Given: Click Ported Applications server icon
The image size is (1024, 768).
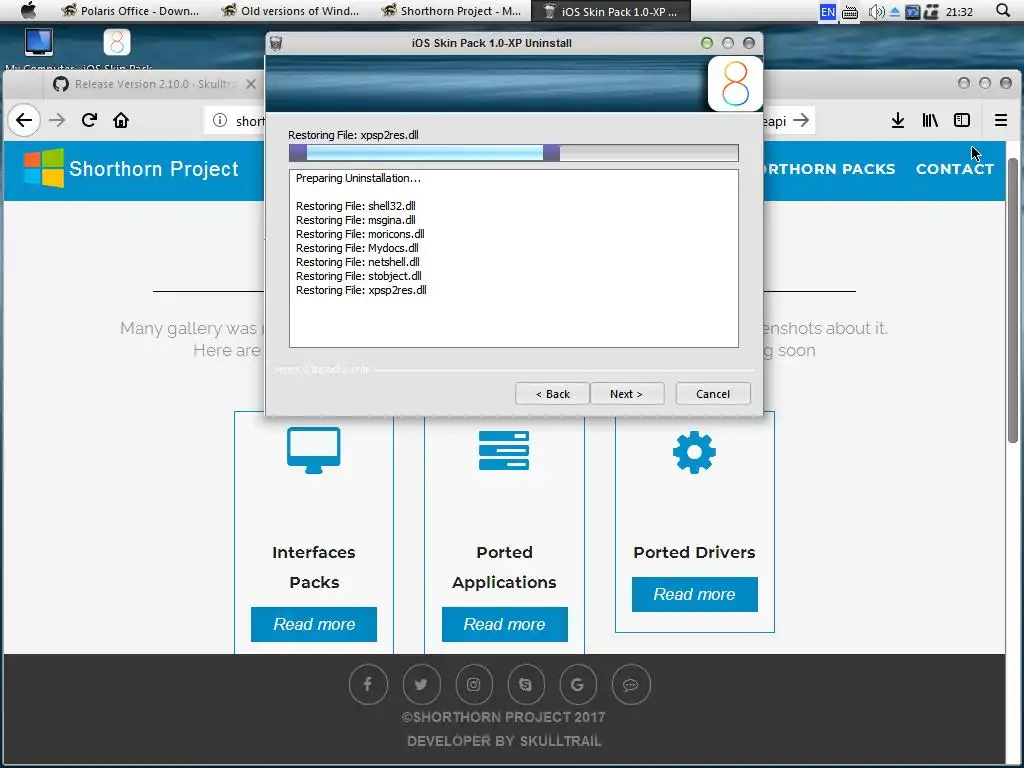Looking at the screenshot, I should coord(504,451).
